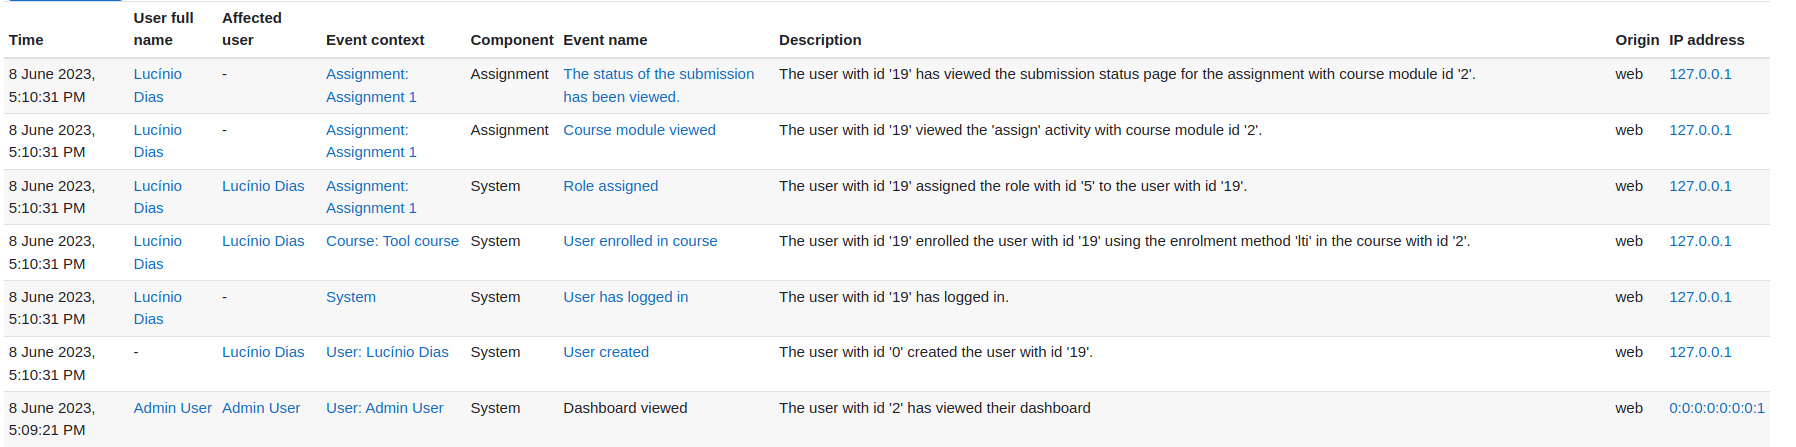Click the 'System' event context link
Screen dimensions: 1796x447
pos(351,297)
